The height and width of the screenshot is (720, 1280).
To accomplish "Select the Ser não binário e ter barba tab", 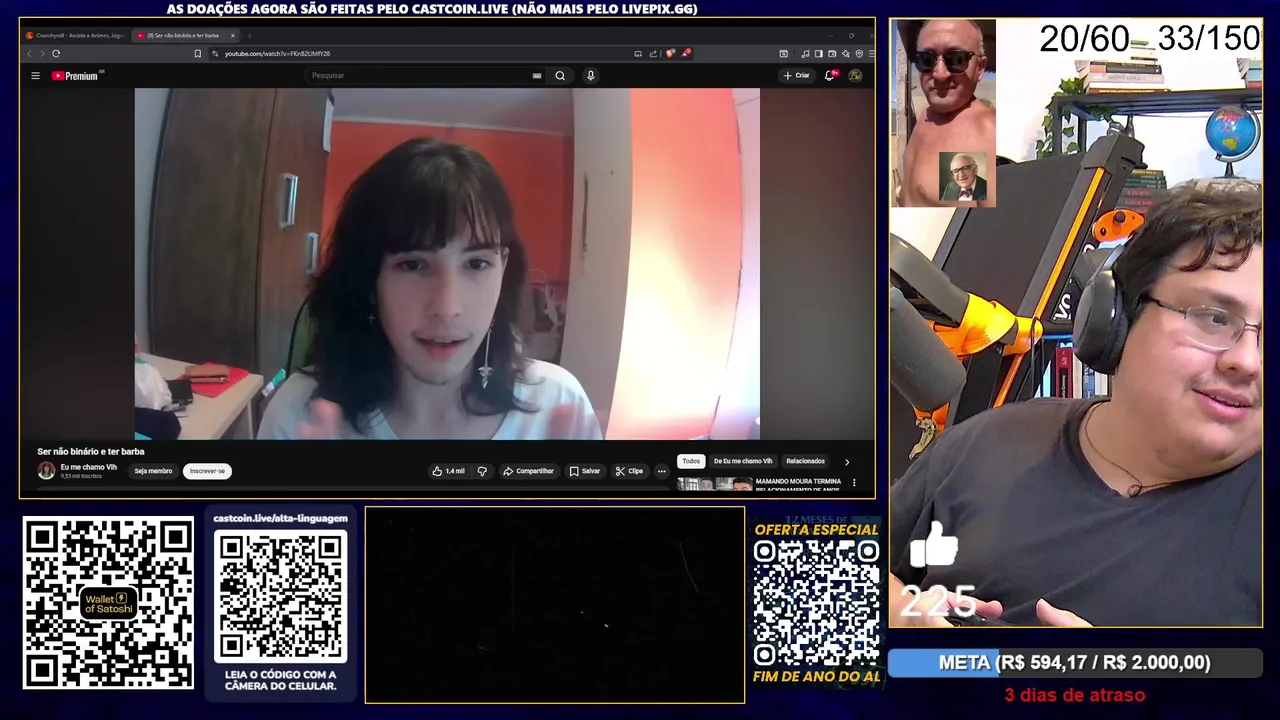I will click(x=183, y=35).
